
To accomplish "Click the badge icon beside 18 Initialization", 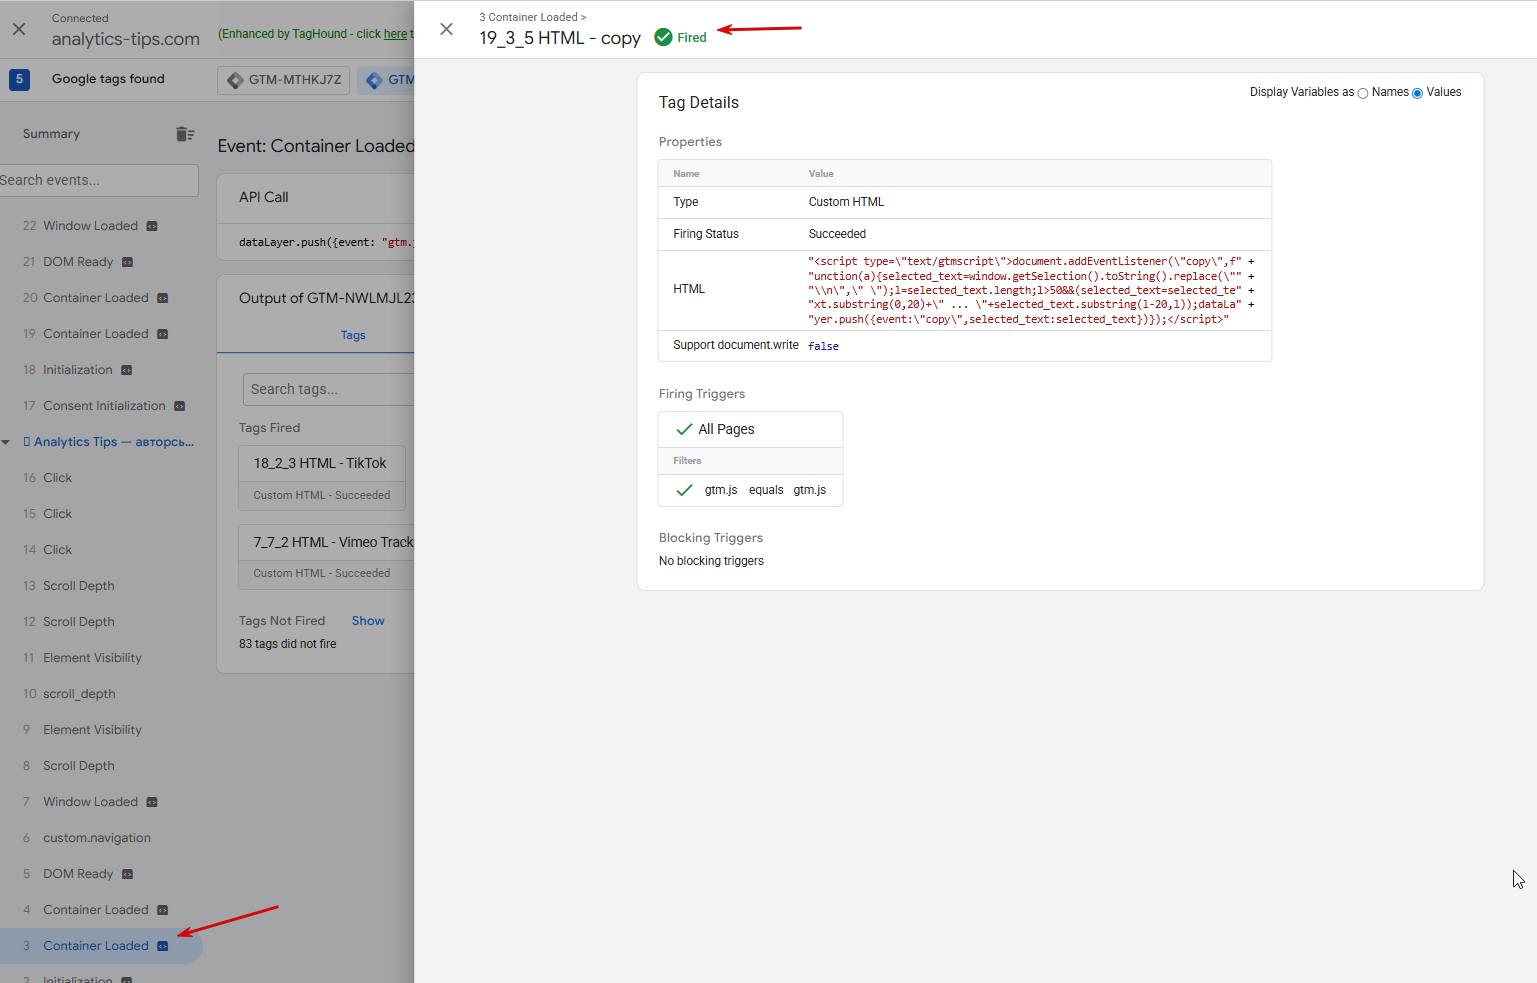I will pyautogui.click(x=126, y=370).
